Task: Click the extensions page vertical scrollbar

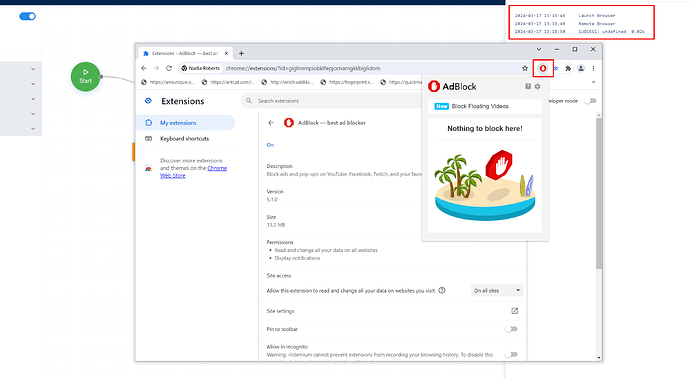Action: (x=599, y=194)
